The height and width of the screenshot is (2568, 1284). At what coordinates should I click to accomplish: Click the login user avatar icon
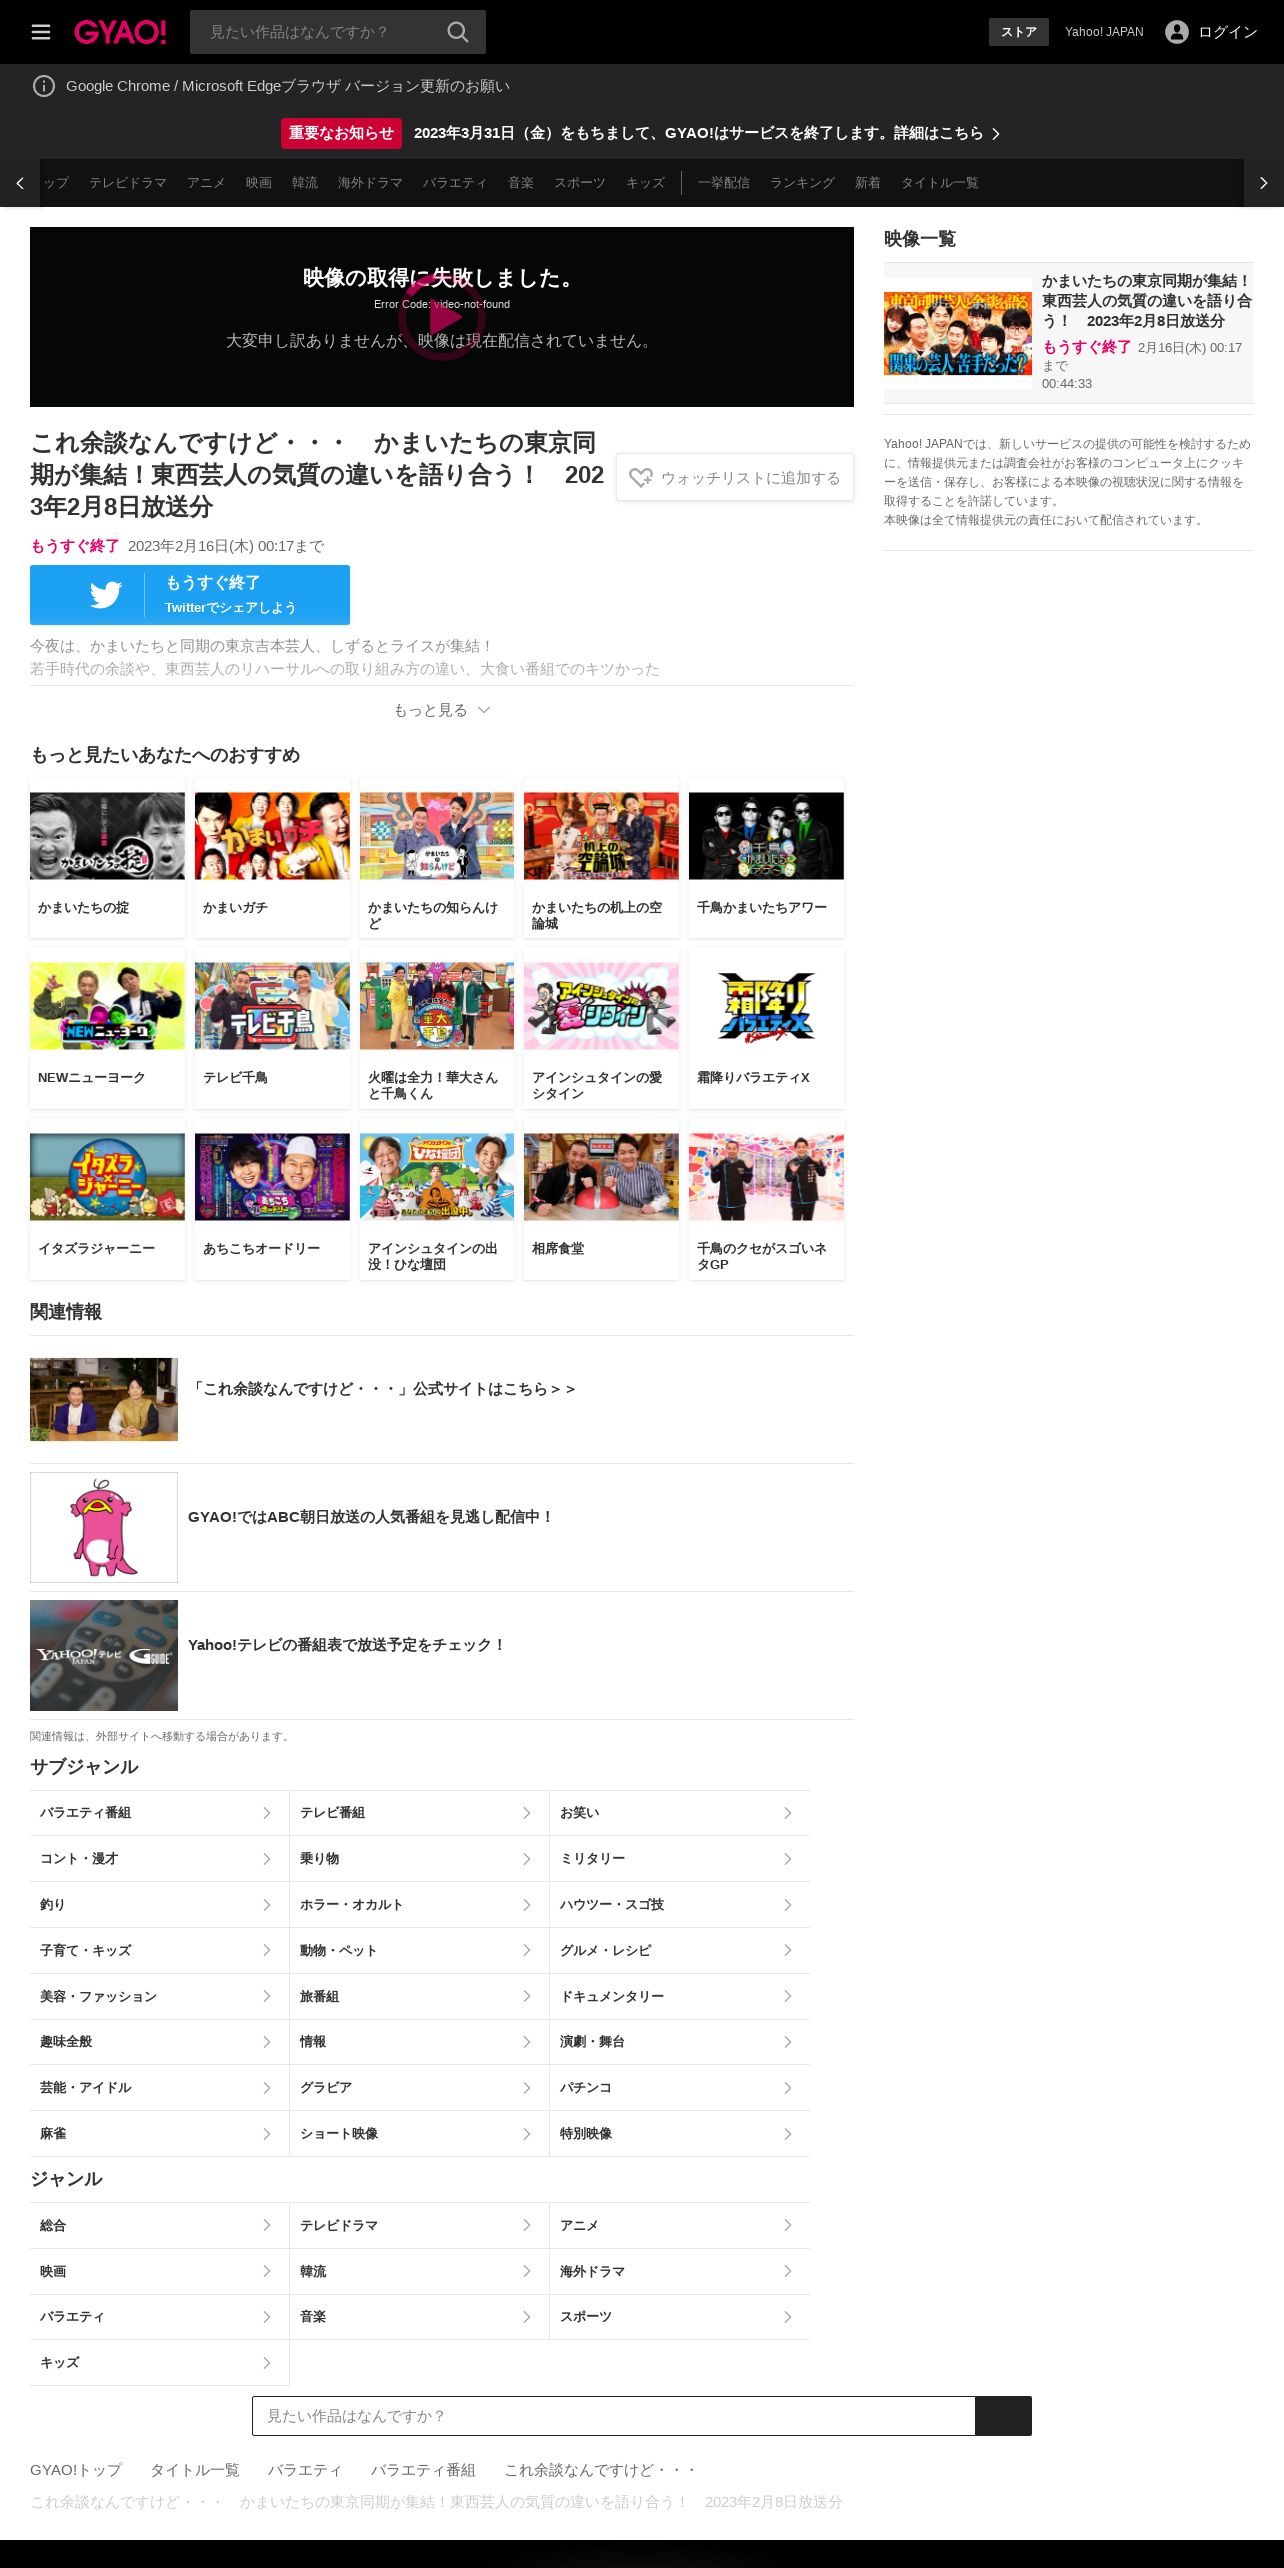click(1177, 32)
